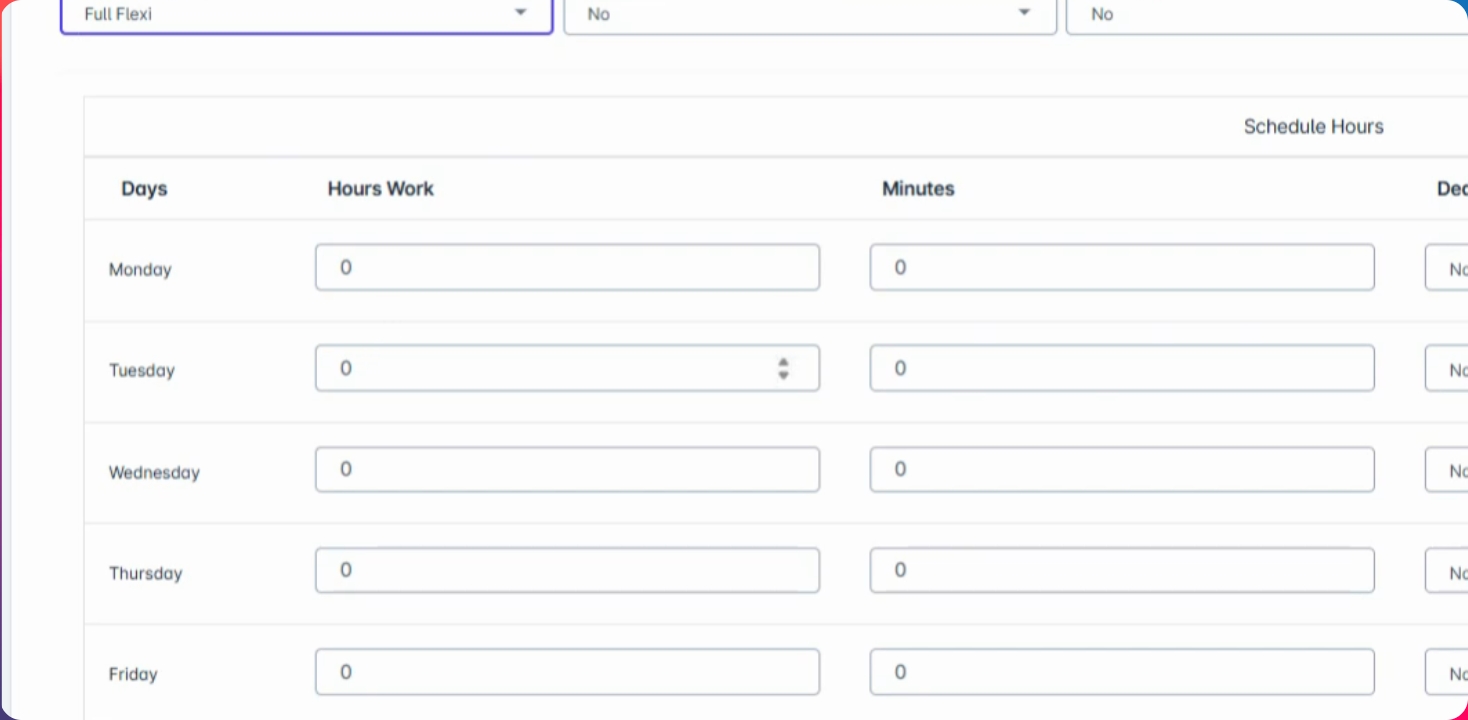1468x720 pixels.
Task: Open Friday's partially visible No dropdown
Action: 1448,673
